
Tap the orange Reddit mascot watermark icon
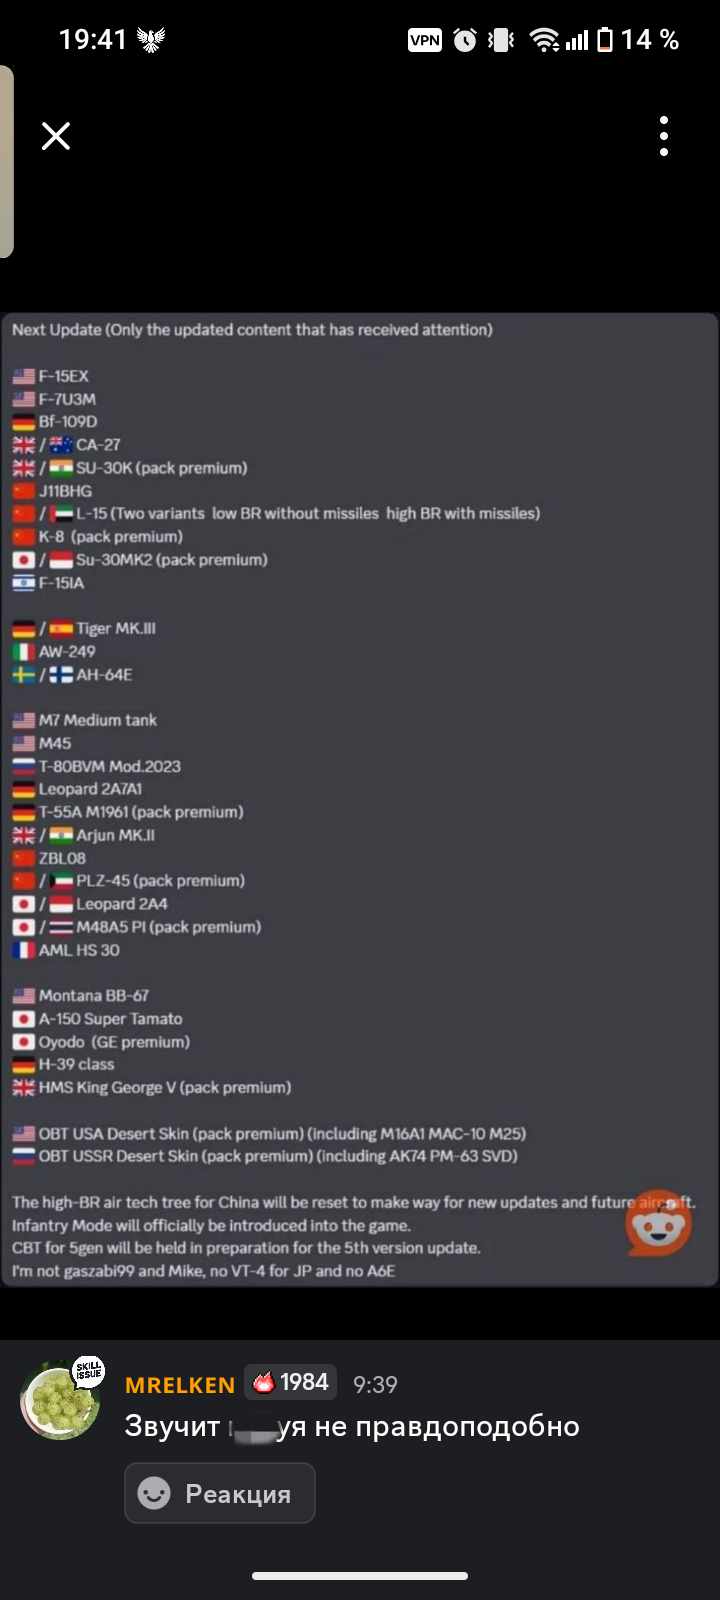[659, 1222]
